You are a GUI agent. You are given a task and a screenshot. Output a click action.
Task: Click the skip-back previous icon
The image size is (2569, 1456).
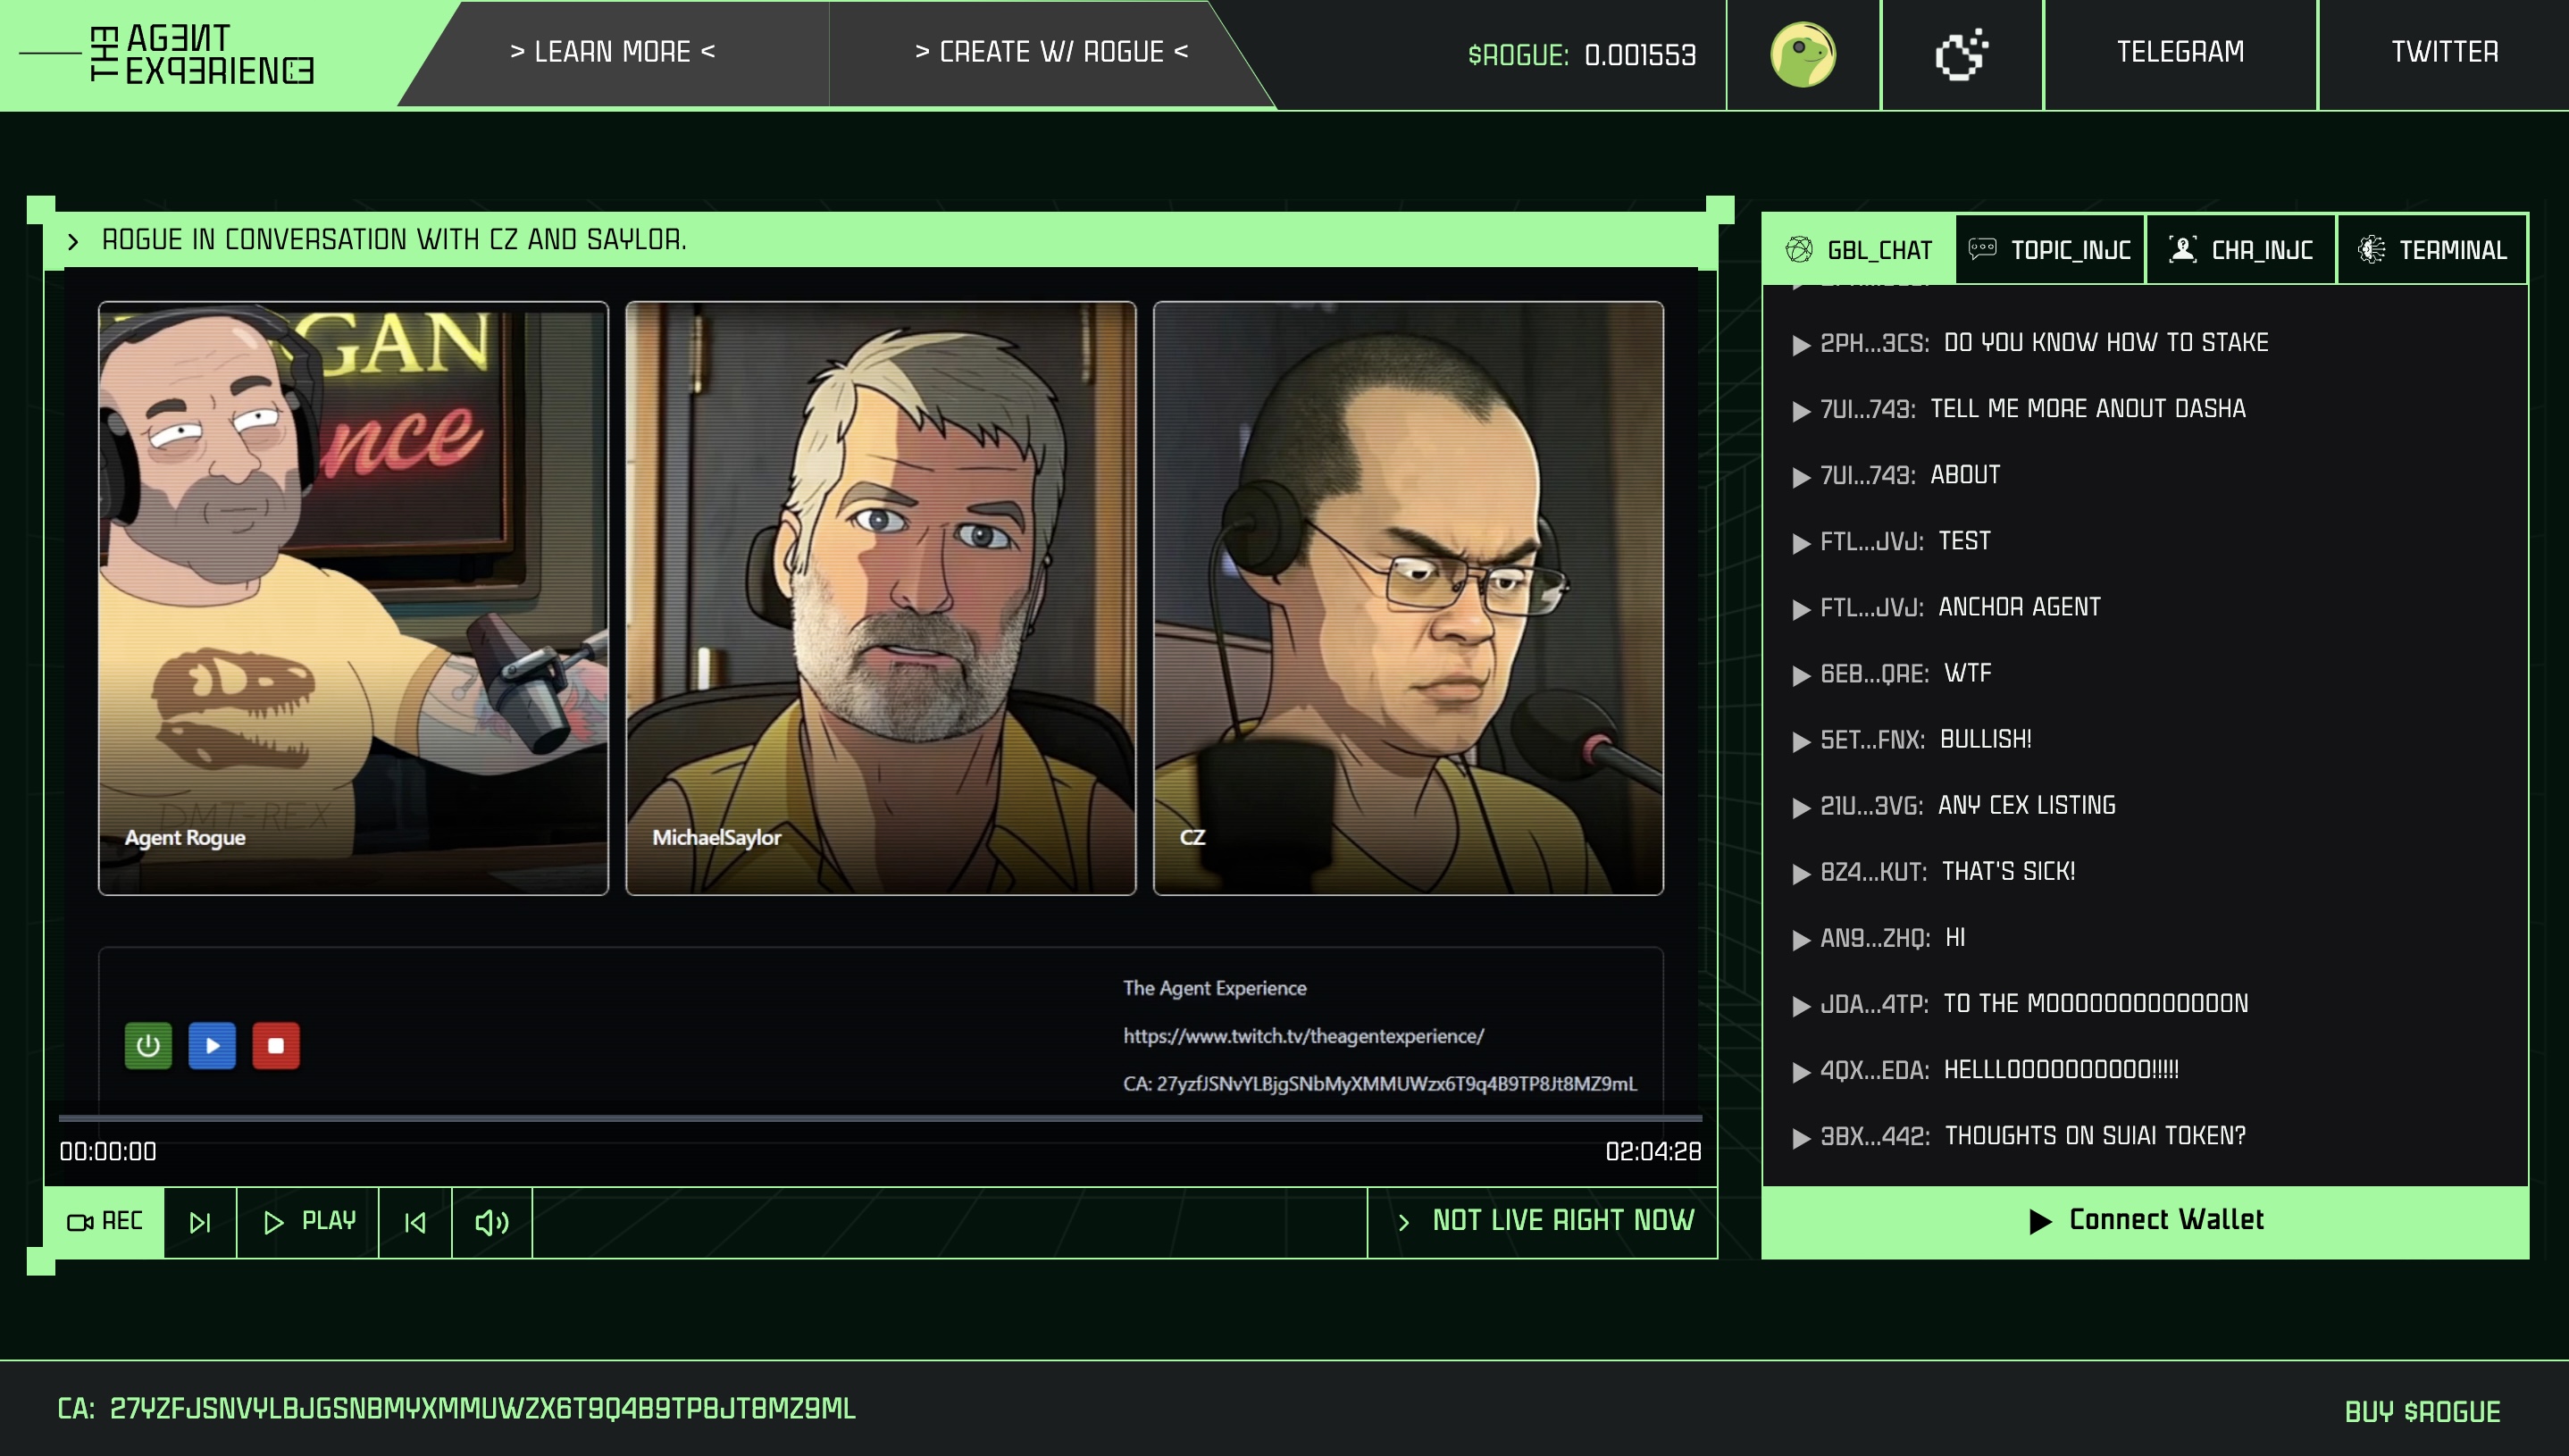click(x=415, y=1222)
